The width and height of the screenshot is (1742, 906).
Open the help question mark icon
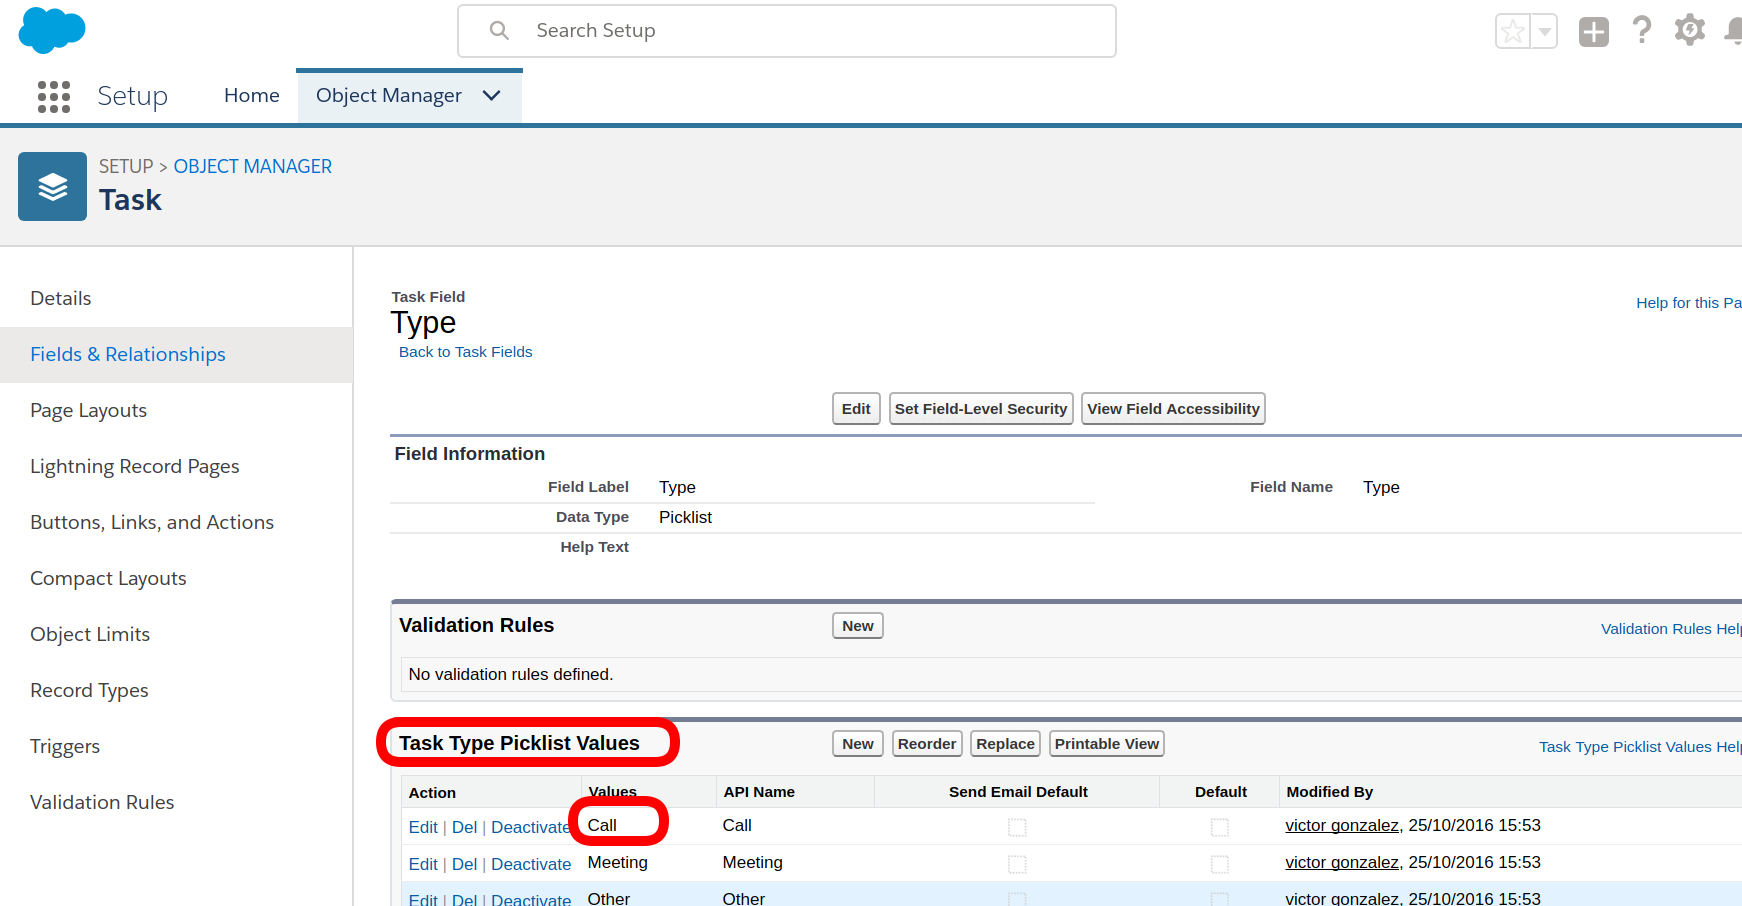pos(1641,31)
